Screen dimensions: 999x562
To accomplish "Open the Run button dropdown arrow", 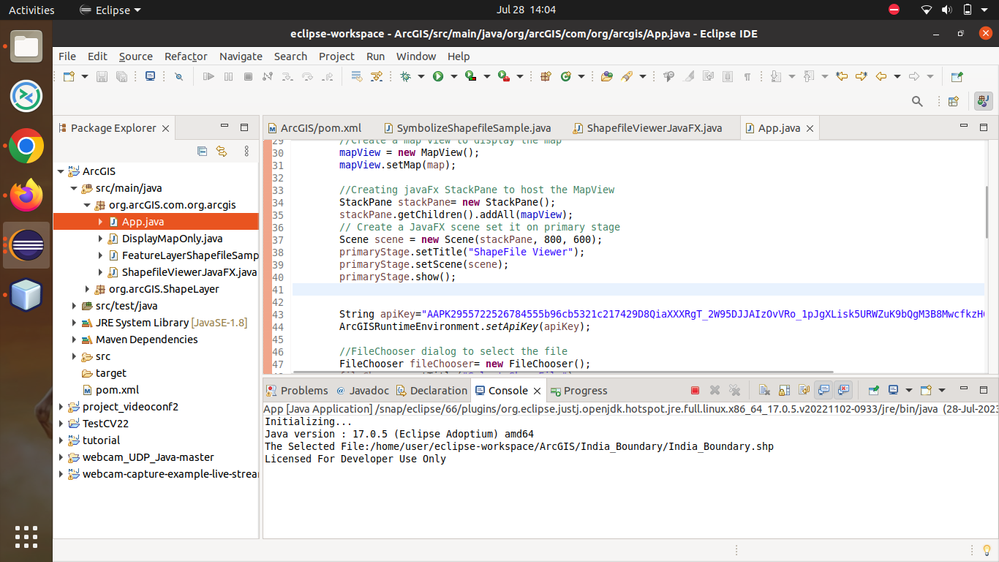I will tap(452, 77).
